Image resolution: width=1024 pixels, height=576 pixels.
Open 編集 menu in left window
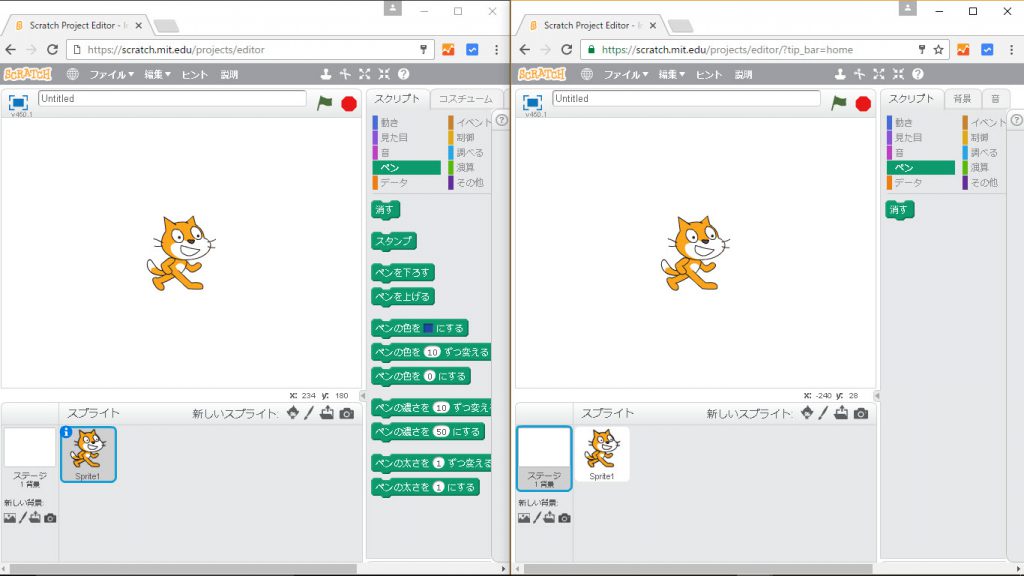[x=157, y=74]
